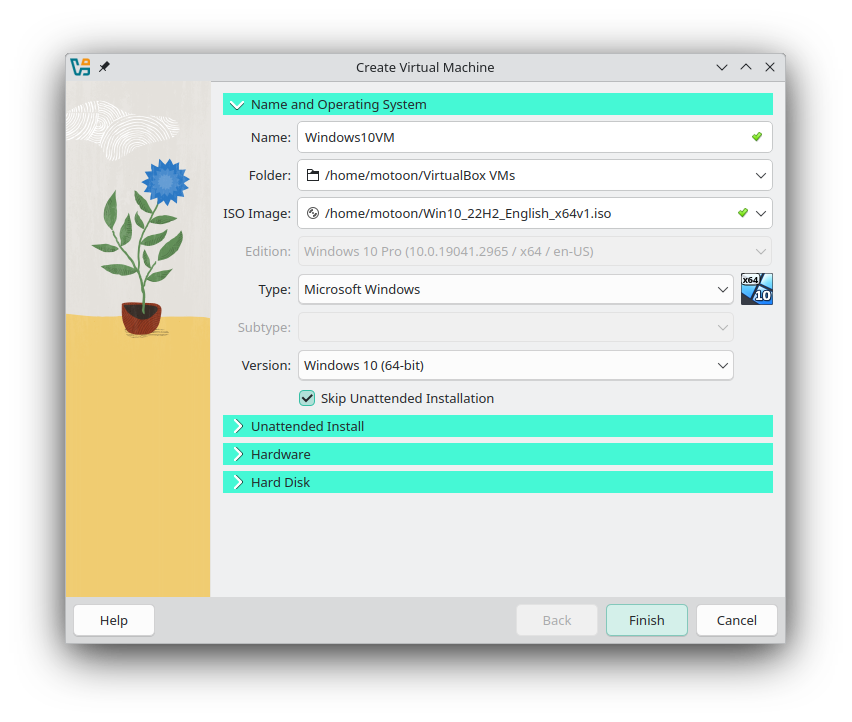The width and height of the screenshot is (852, 722).
Task: Click the "Type:" label
Action: click(x=274, y=290)
